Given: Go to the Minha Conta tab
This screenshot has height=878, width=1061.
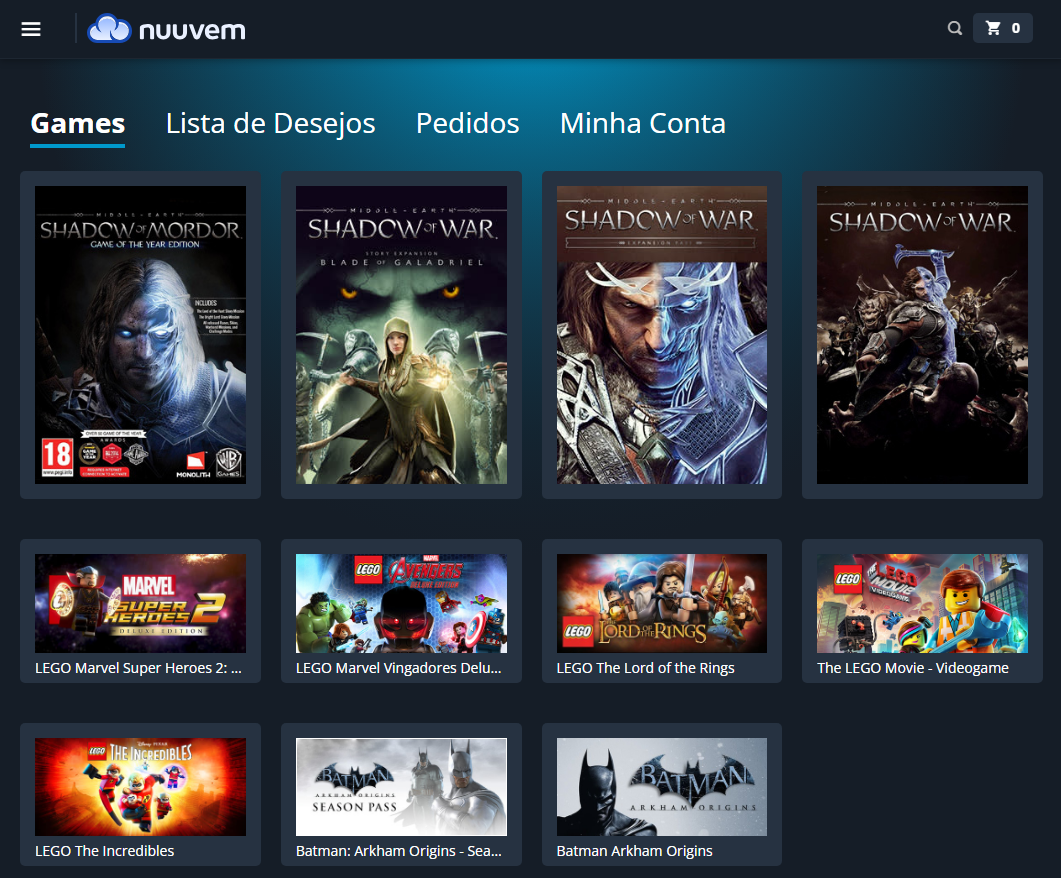Looking at the screenshot, I should pyautogui.click(x=643, y=124).
